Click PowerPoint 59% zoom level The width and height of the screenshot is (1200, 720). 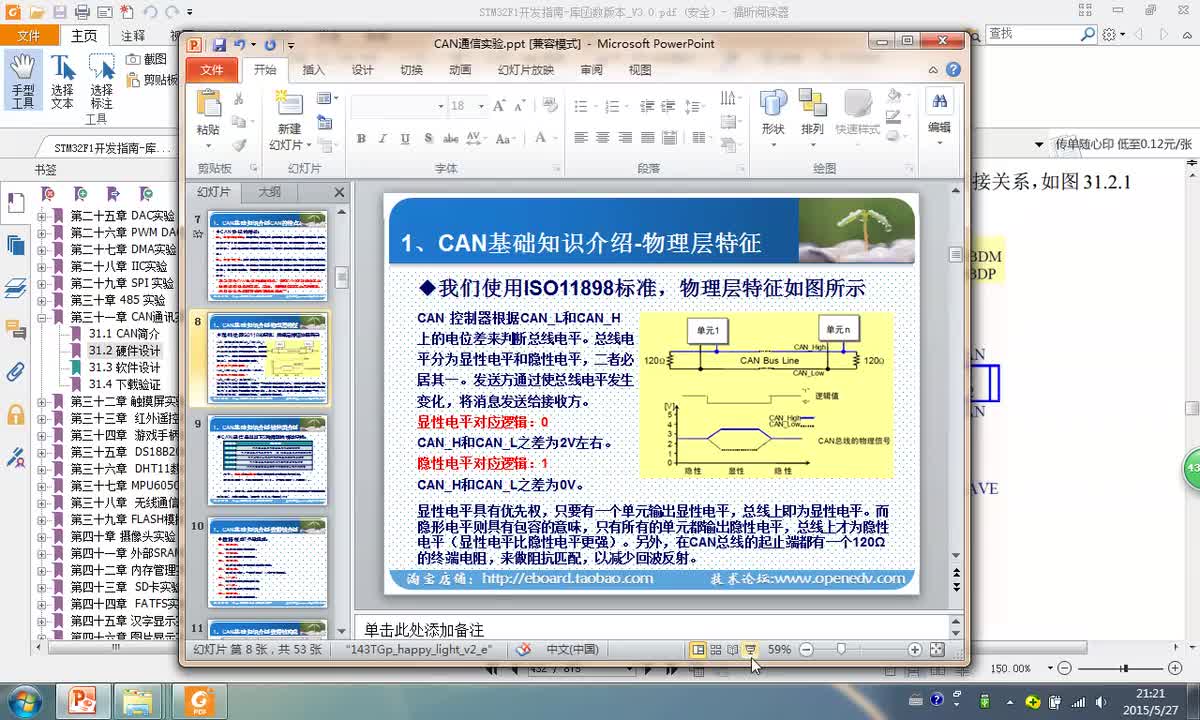click(779, 649)
